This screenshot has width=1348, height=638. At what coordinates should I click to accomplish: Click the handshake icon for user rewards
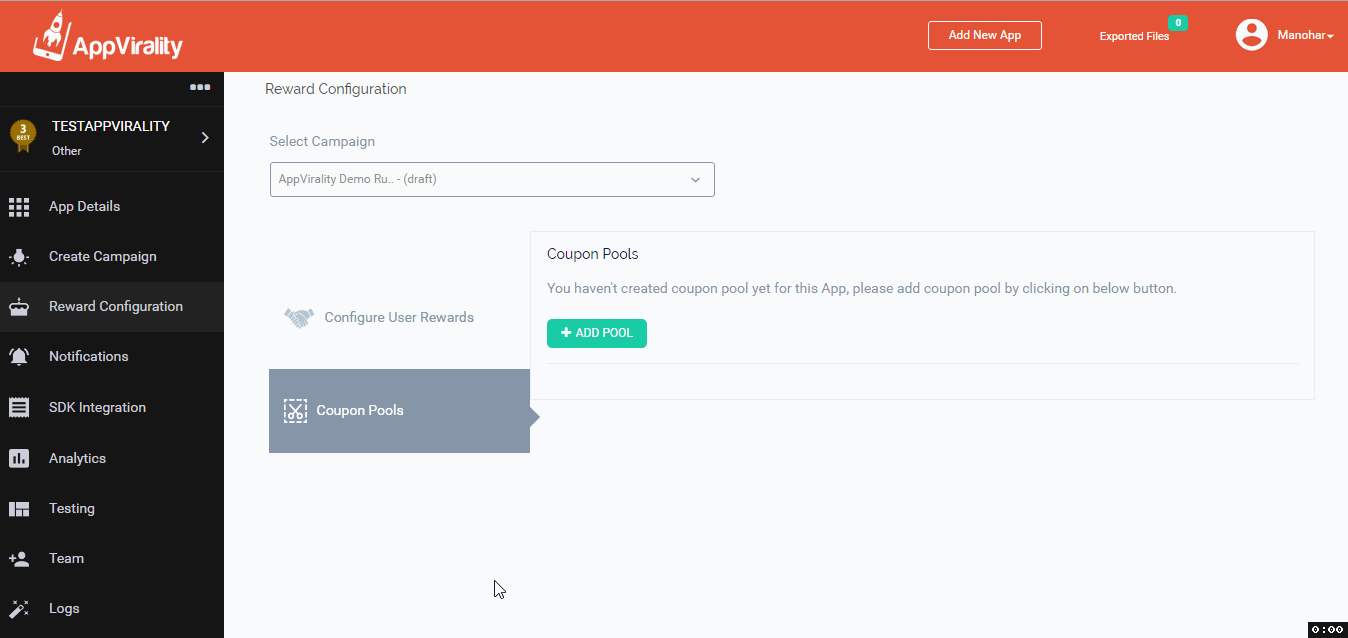(299, 318)
